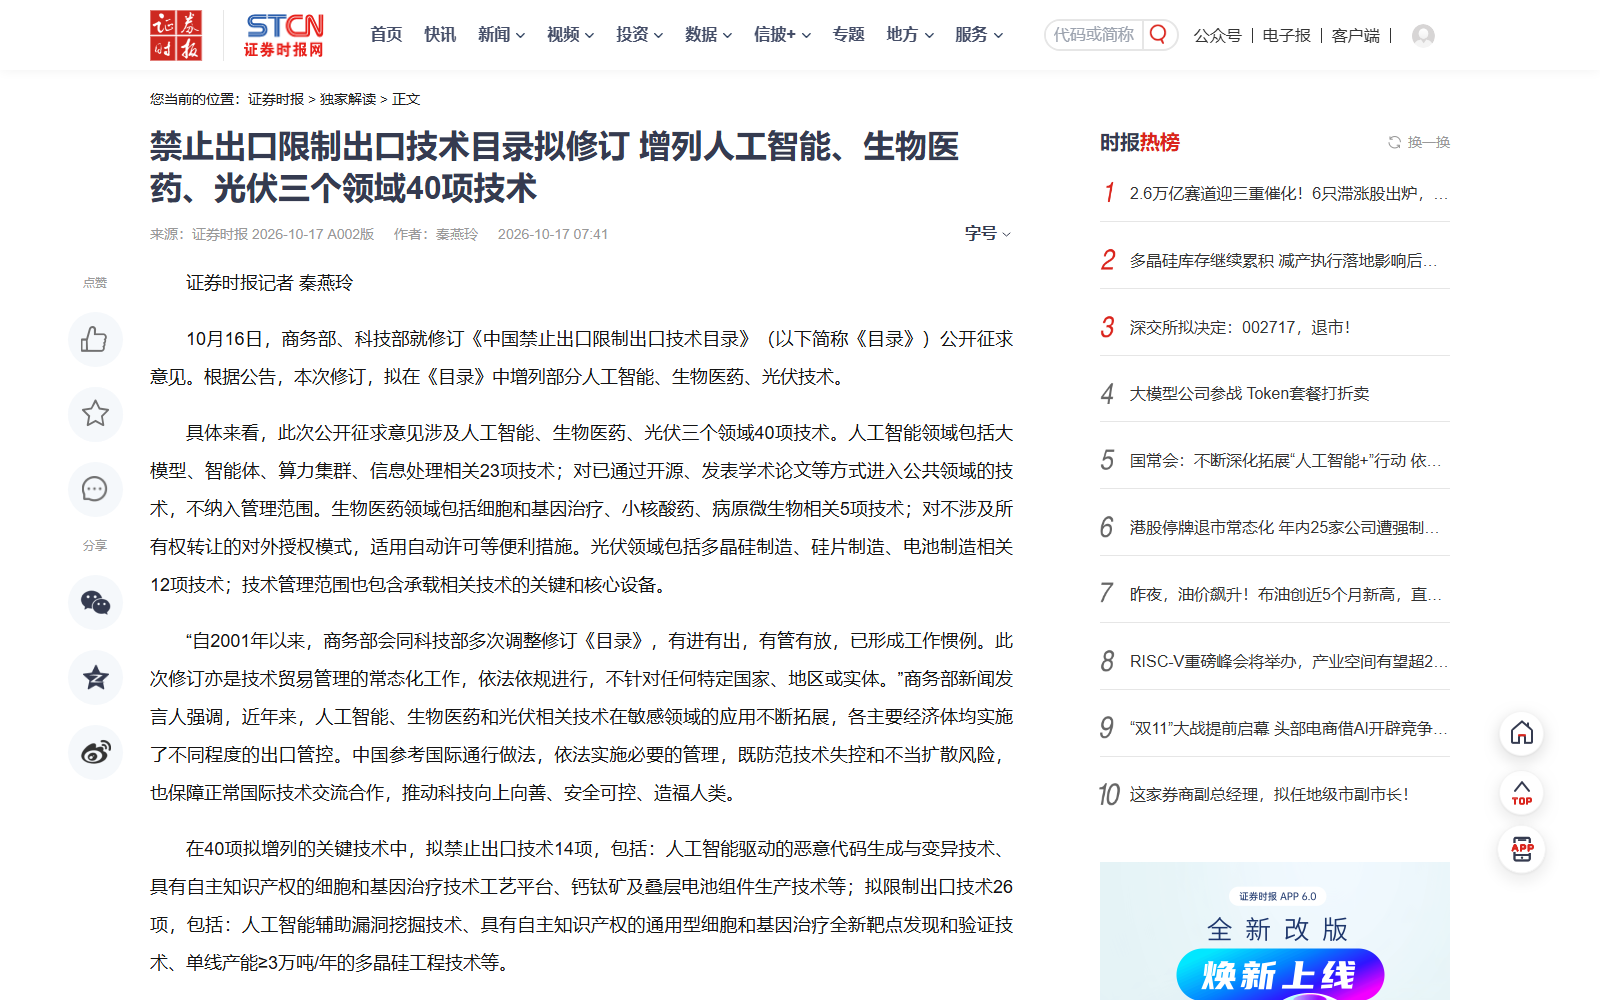Open the 全新改版 APP banner
The width and height of the screenshot is (1600, 1000).
(x=1275, y=931)
